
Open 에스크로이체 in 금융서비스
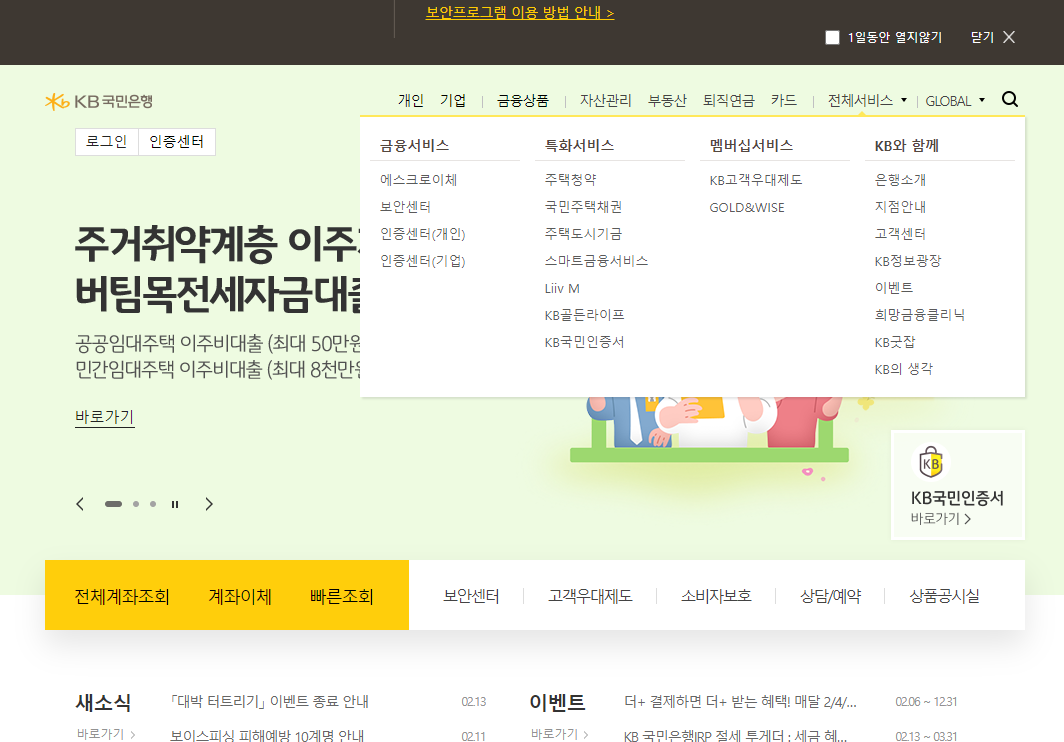[418, 180]
